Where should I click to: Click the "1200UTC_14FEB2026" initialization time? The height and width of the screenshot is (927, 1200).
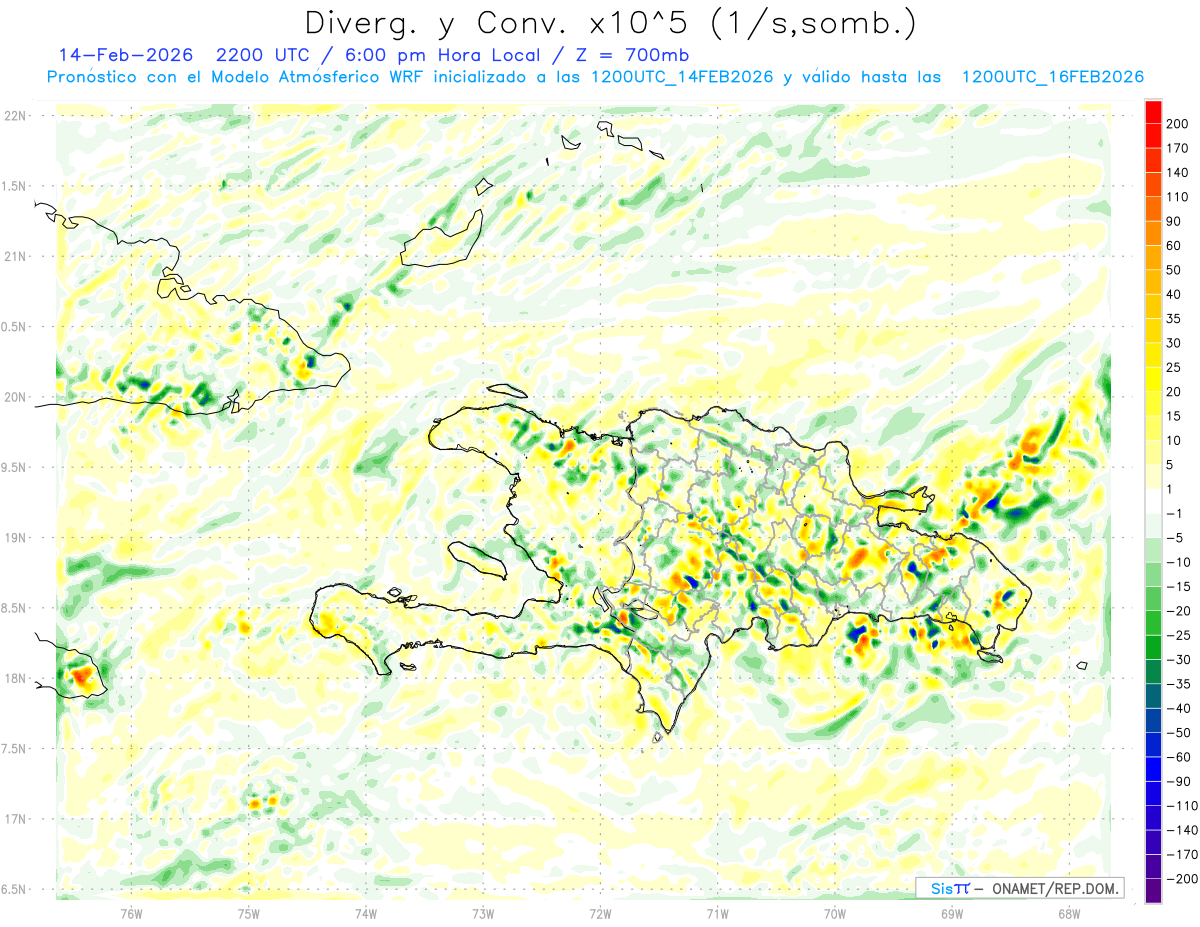click(682, 77)
